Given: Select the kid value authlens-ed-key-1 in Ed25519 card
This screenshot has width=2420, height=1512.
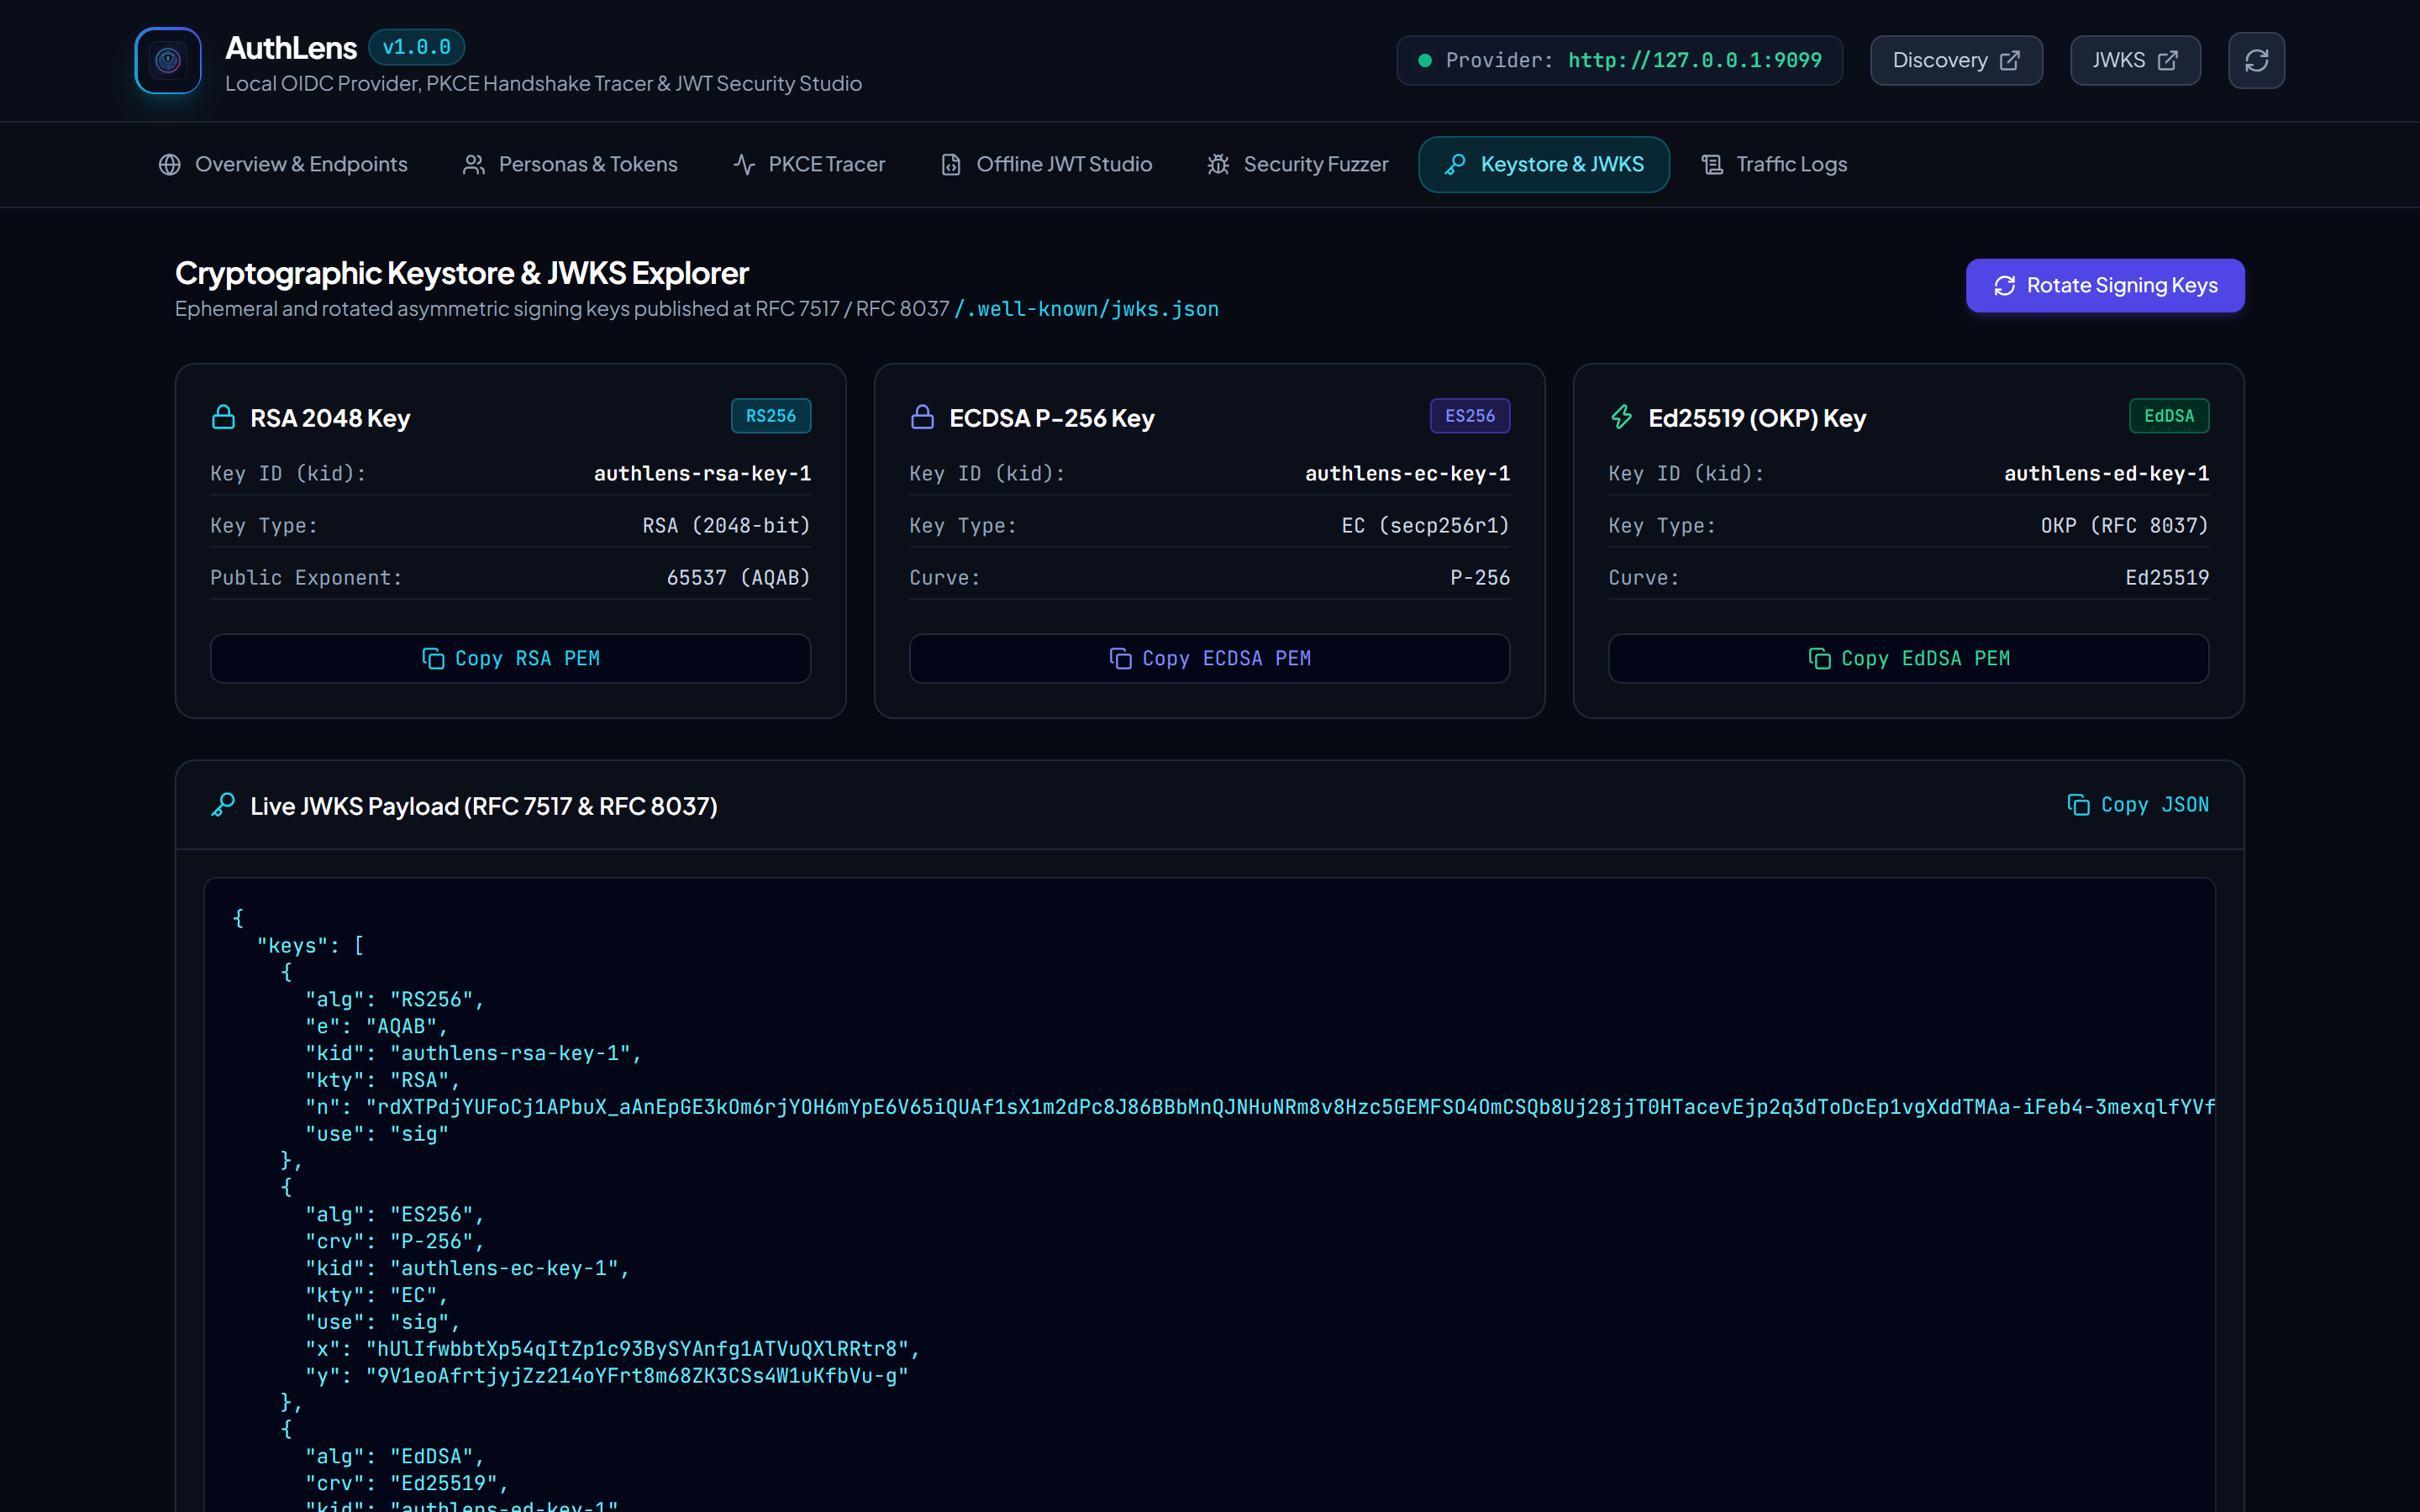Looking at the screenshot, I should (x=2106, y=473).
